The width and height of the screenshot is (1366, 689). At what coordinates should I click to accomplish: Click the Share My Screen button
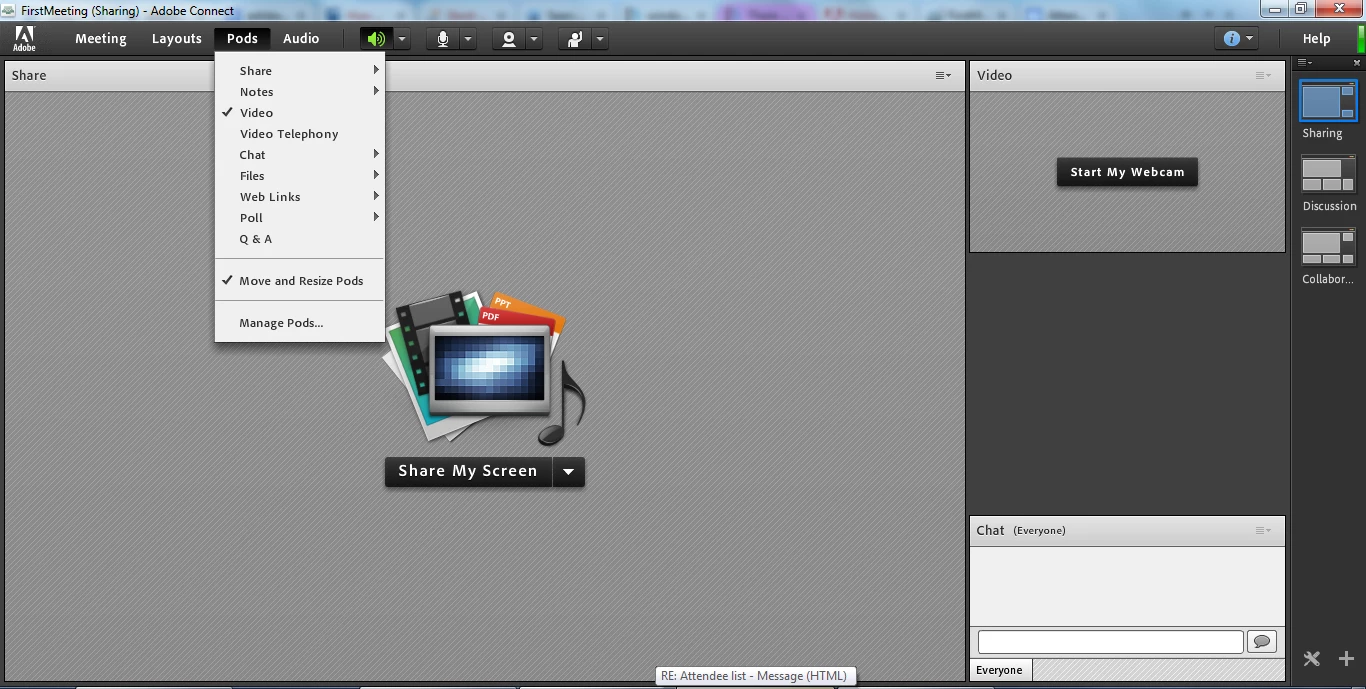468,472
